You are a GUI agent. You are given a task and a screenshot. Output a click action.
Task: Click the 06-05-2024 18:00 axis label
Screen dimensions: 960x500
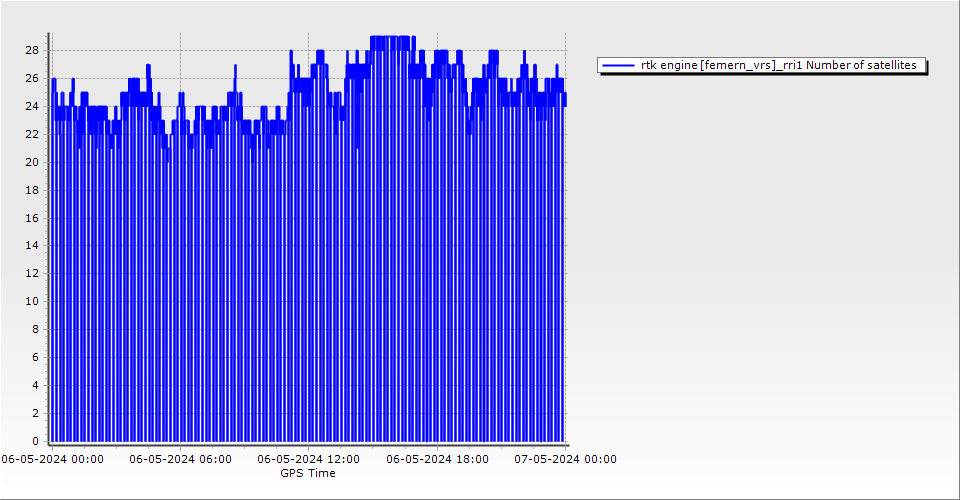[437, 460]
